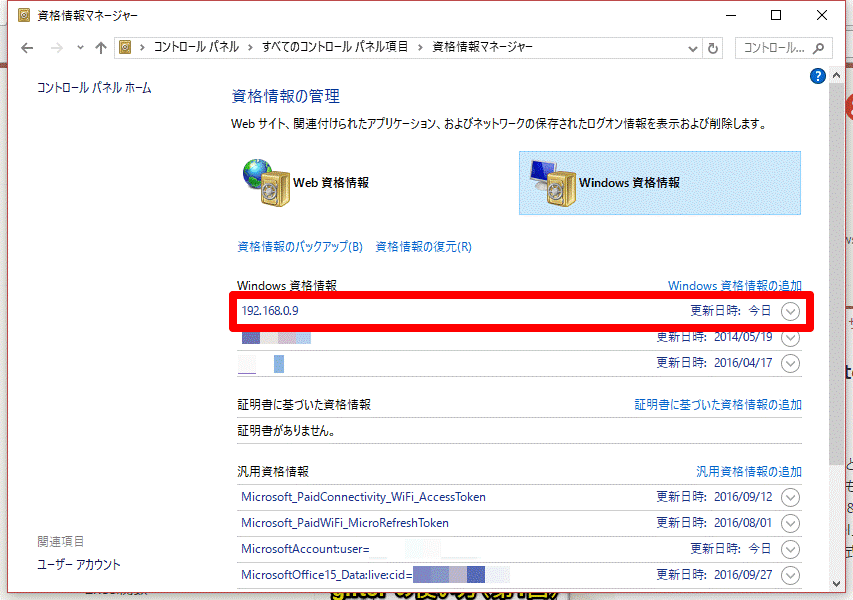Expand the 192.168.0.9 credential entry
Image resolution: width=853 pixels, height=600 pixels.
point(790,311)
